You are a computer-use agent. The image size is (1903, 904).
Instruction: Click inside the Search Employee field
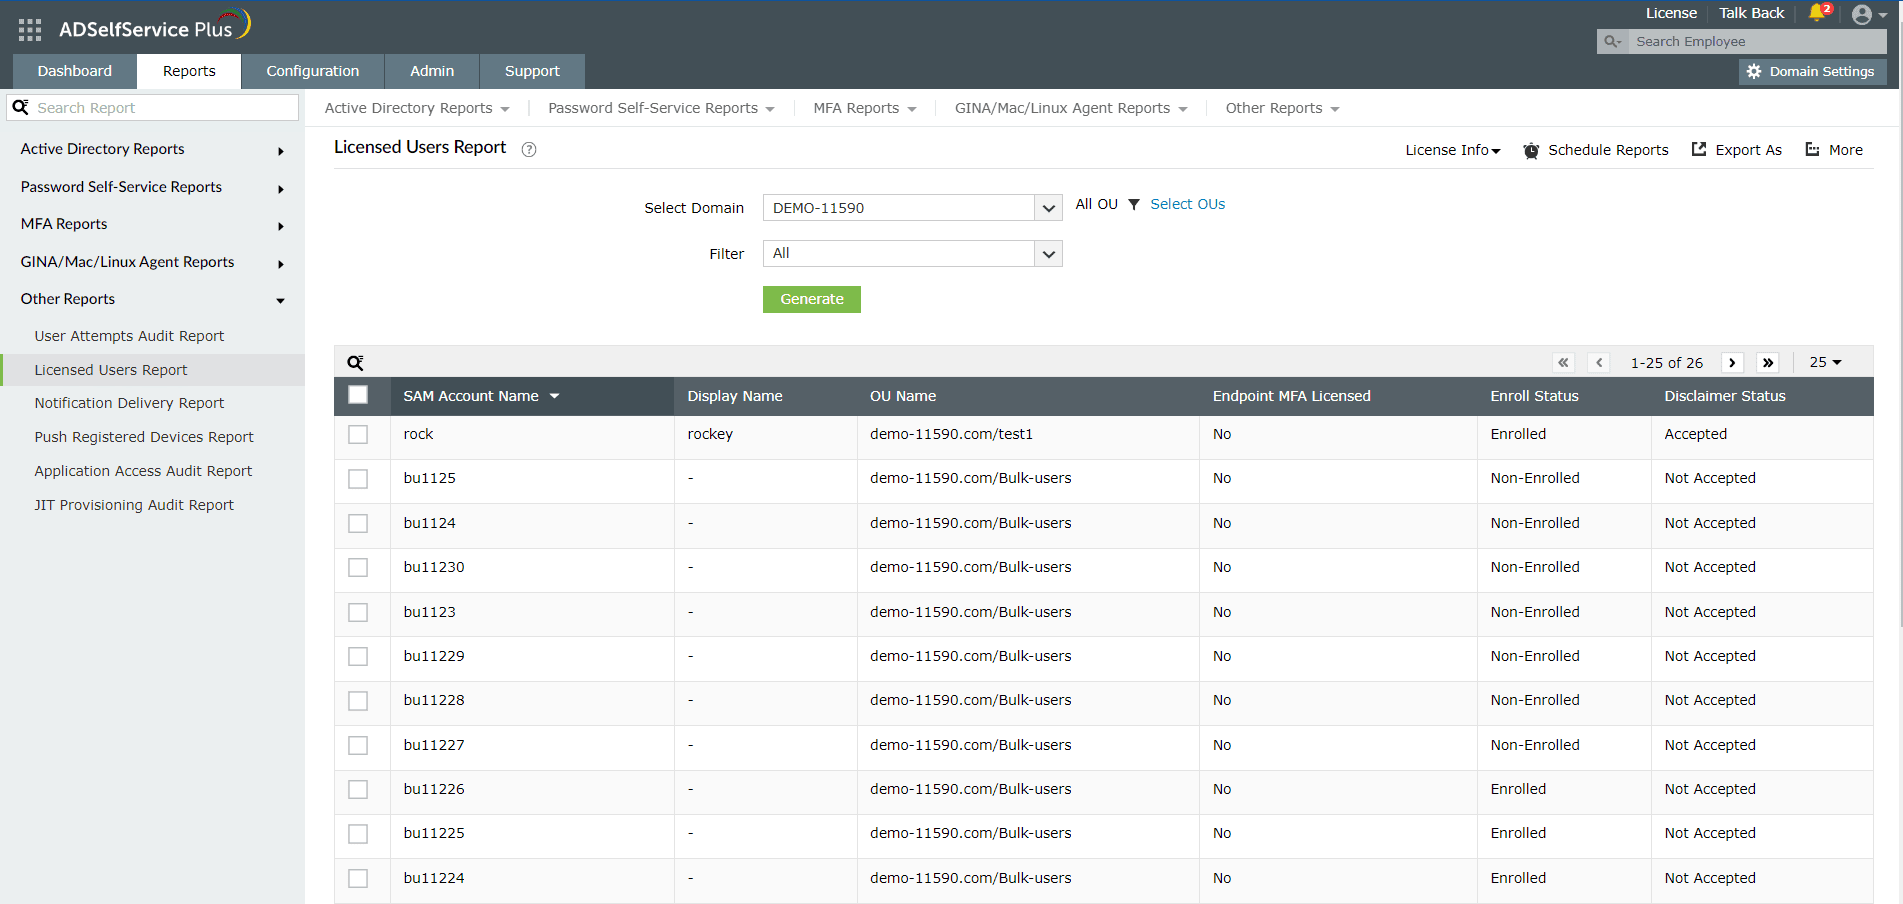pos(1757,41)
